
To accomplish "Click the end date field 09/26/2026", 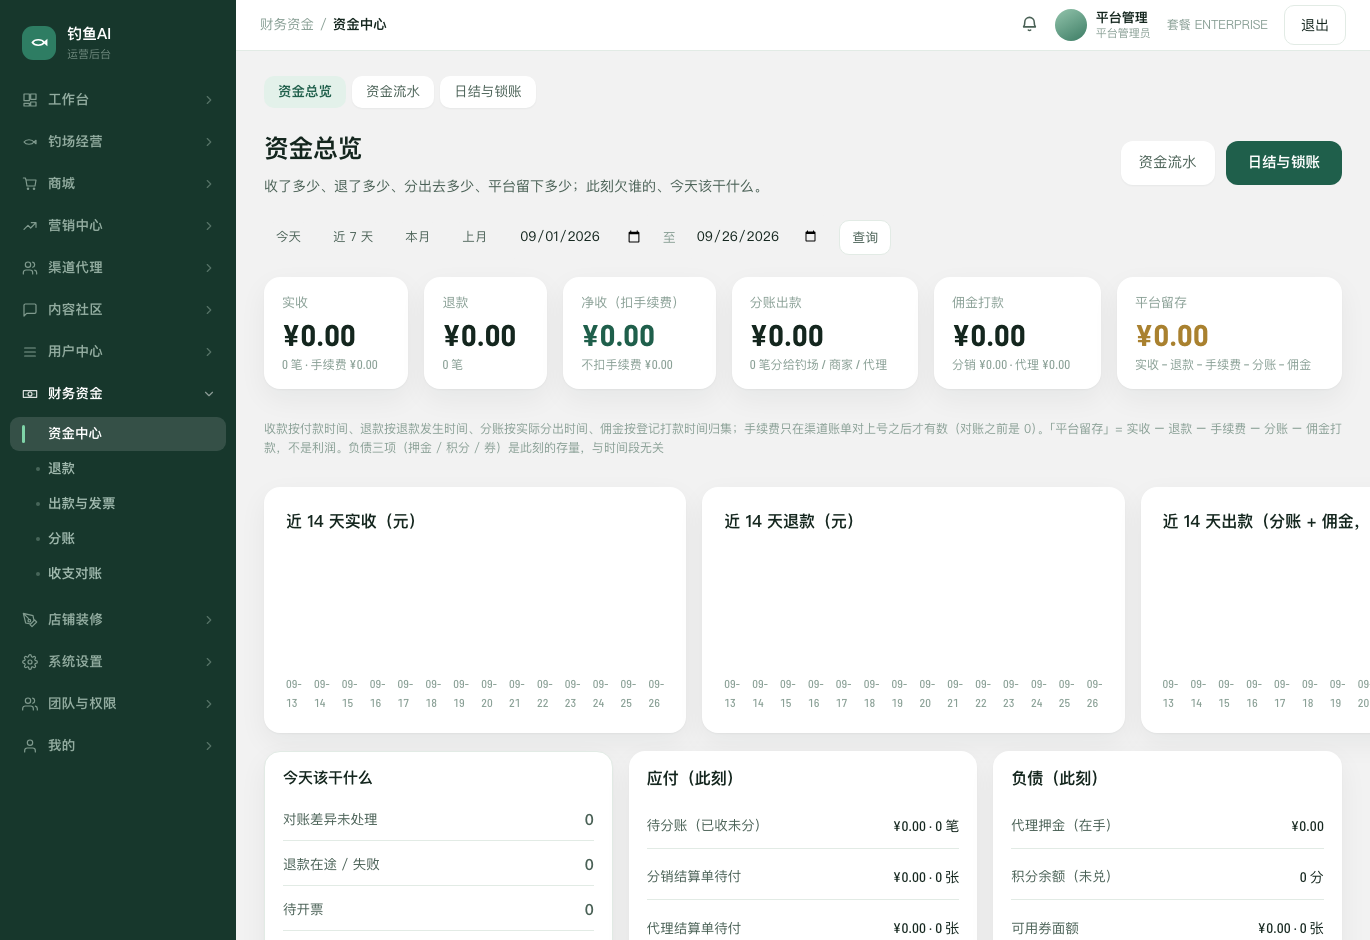I will [x=757, y=237].
